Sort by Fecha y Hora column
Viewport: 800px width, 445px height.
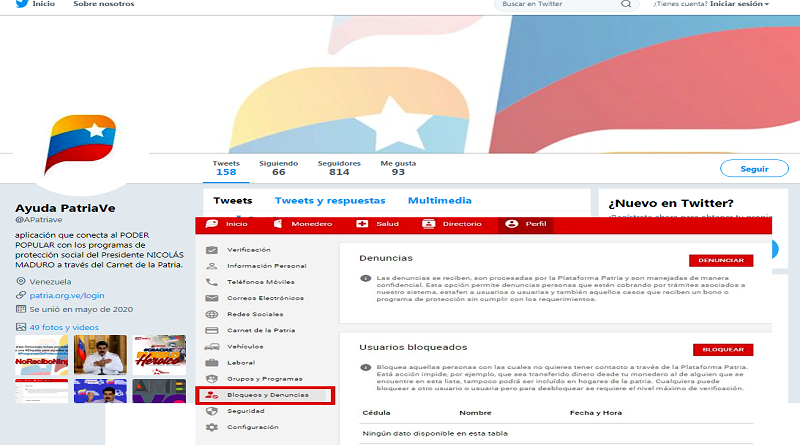click(x=595, y=413)
